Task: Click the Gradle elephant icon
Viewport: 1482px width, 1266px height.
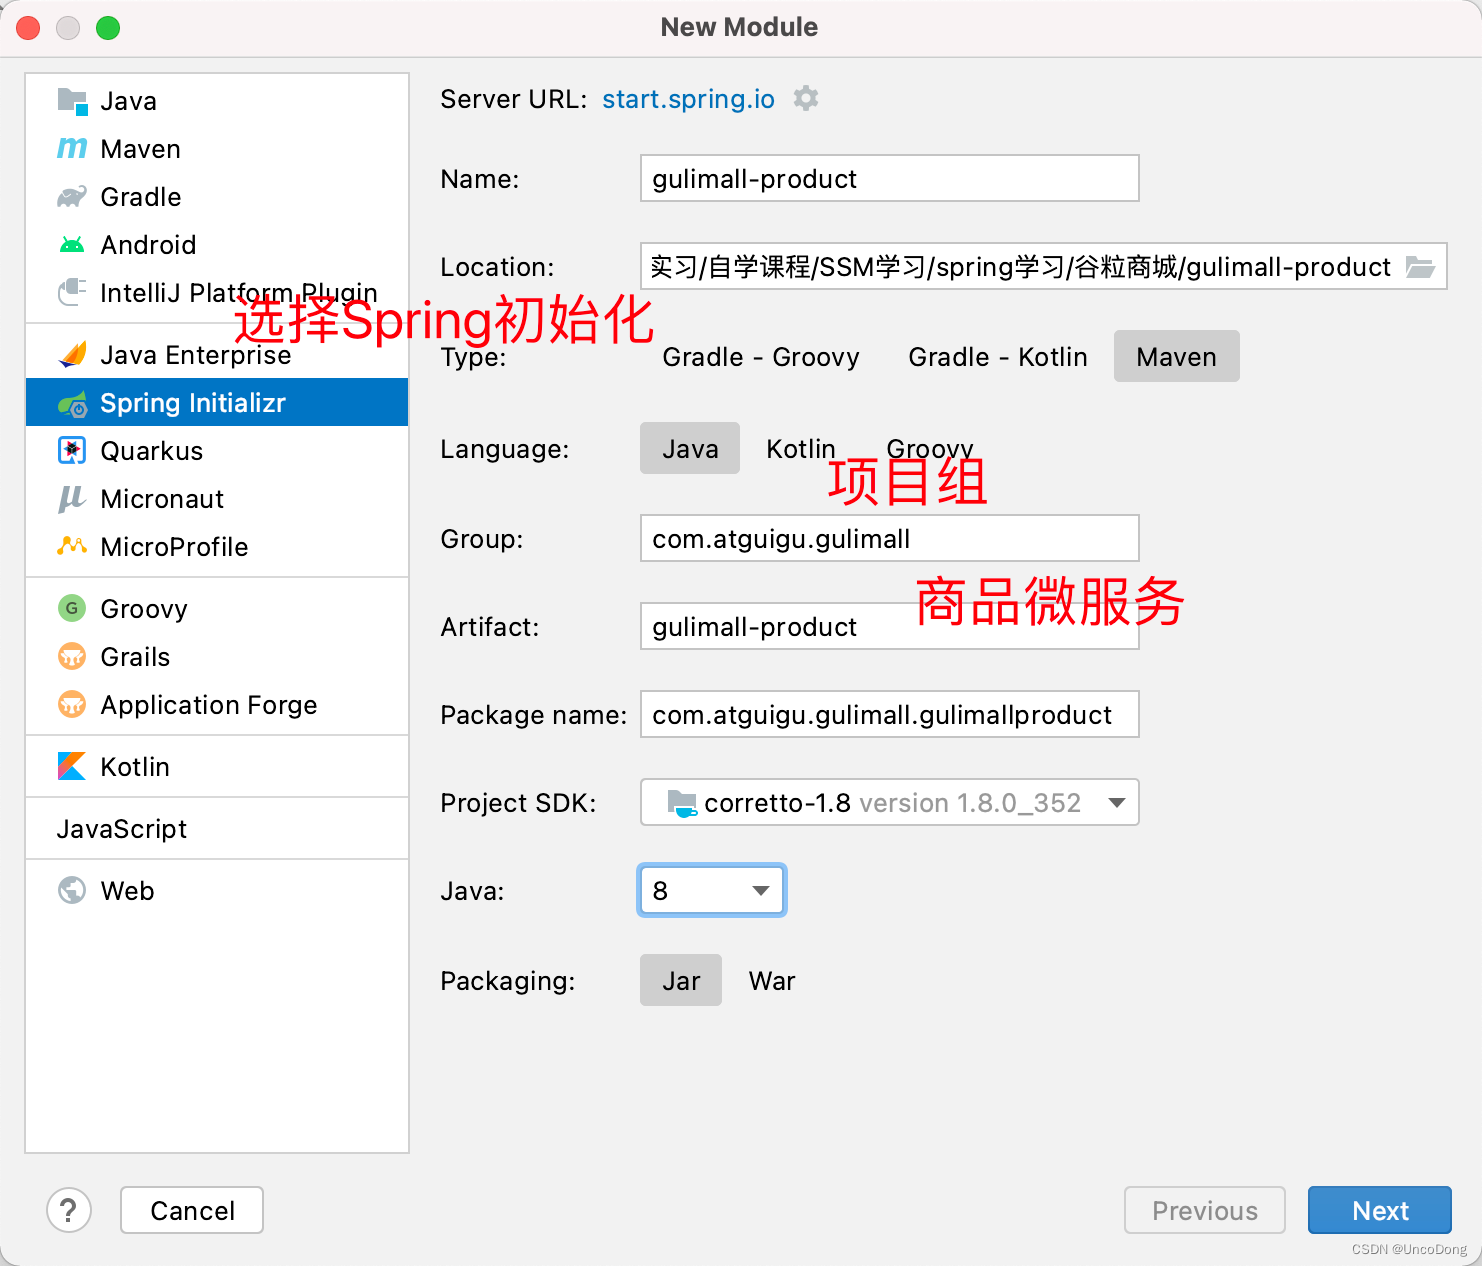Action: 72,197
